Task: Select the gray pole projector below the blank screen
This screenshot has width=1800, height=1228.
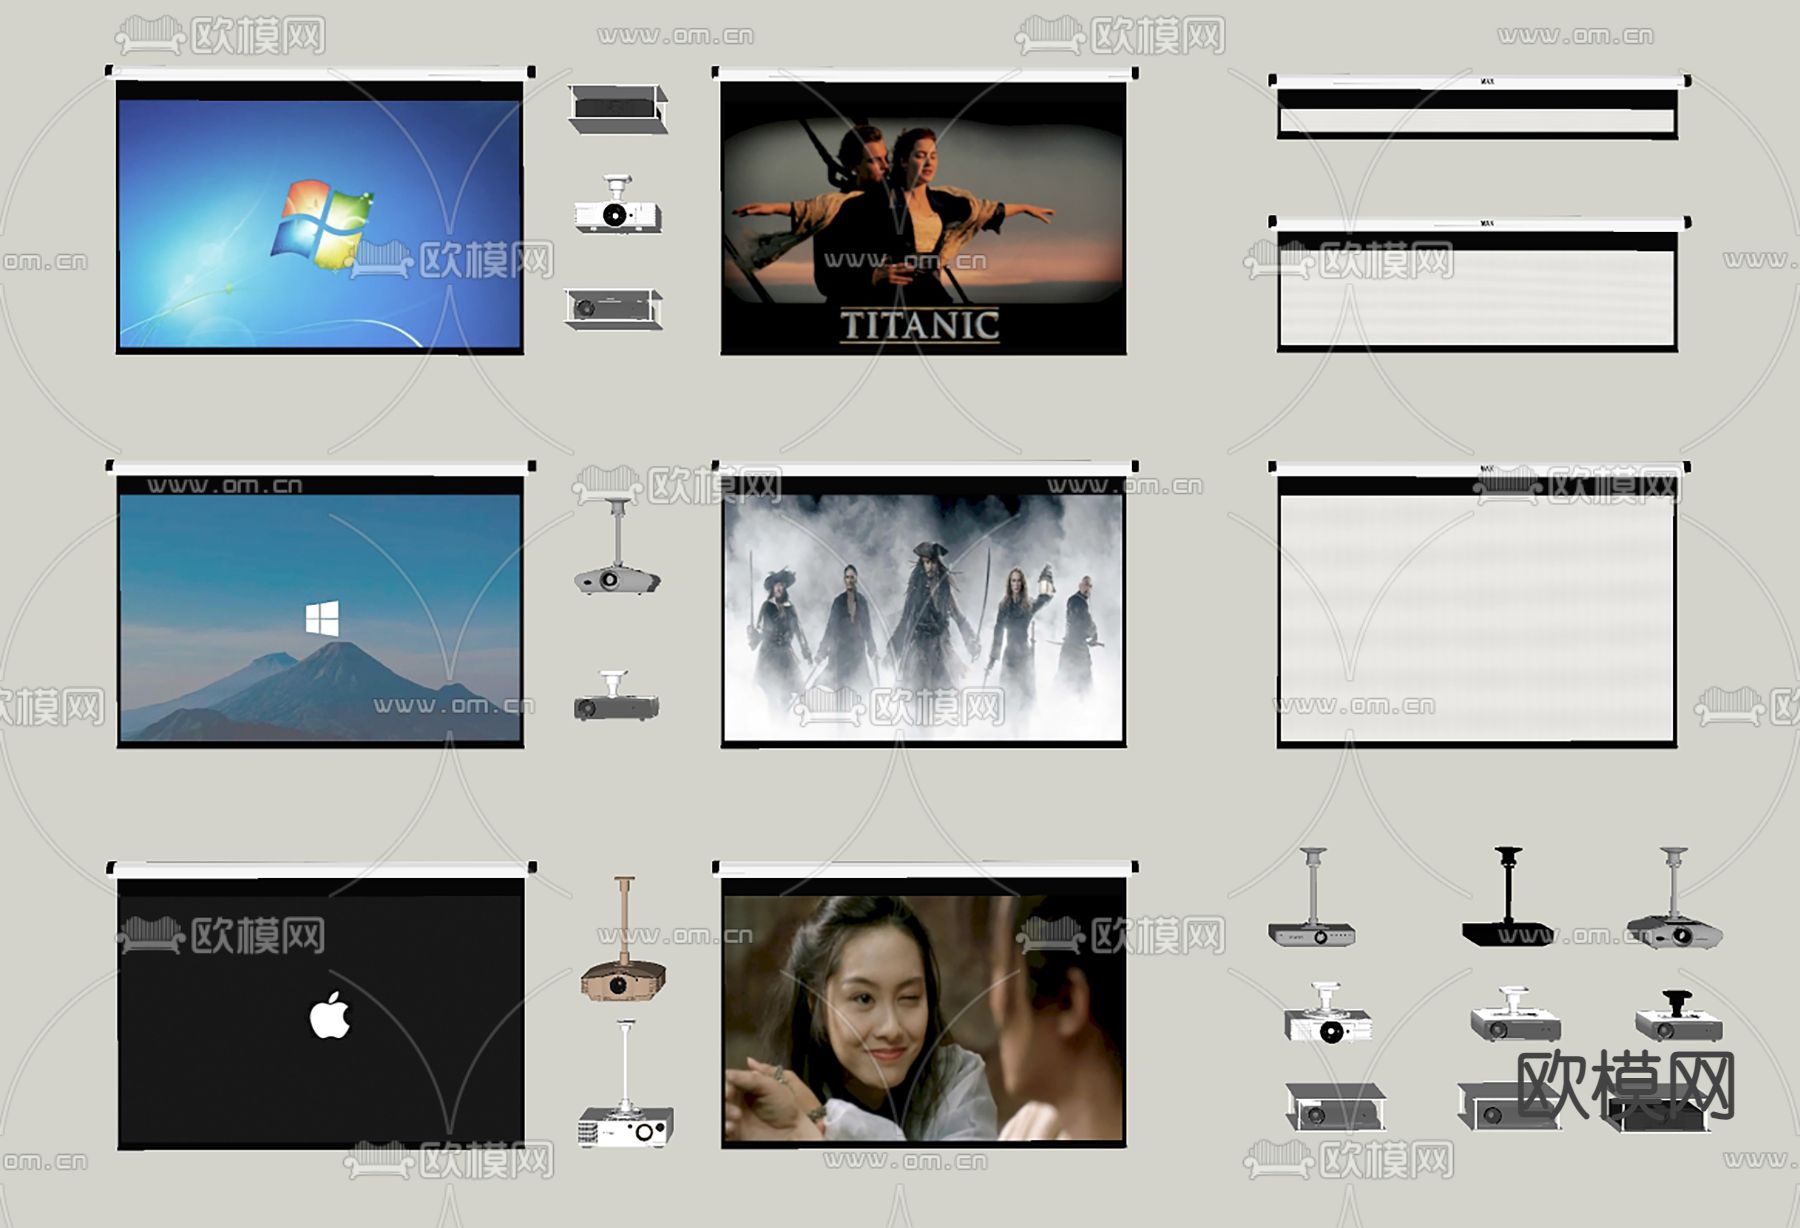Action: (1313, 897)
